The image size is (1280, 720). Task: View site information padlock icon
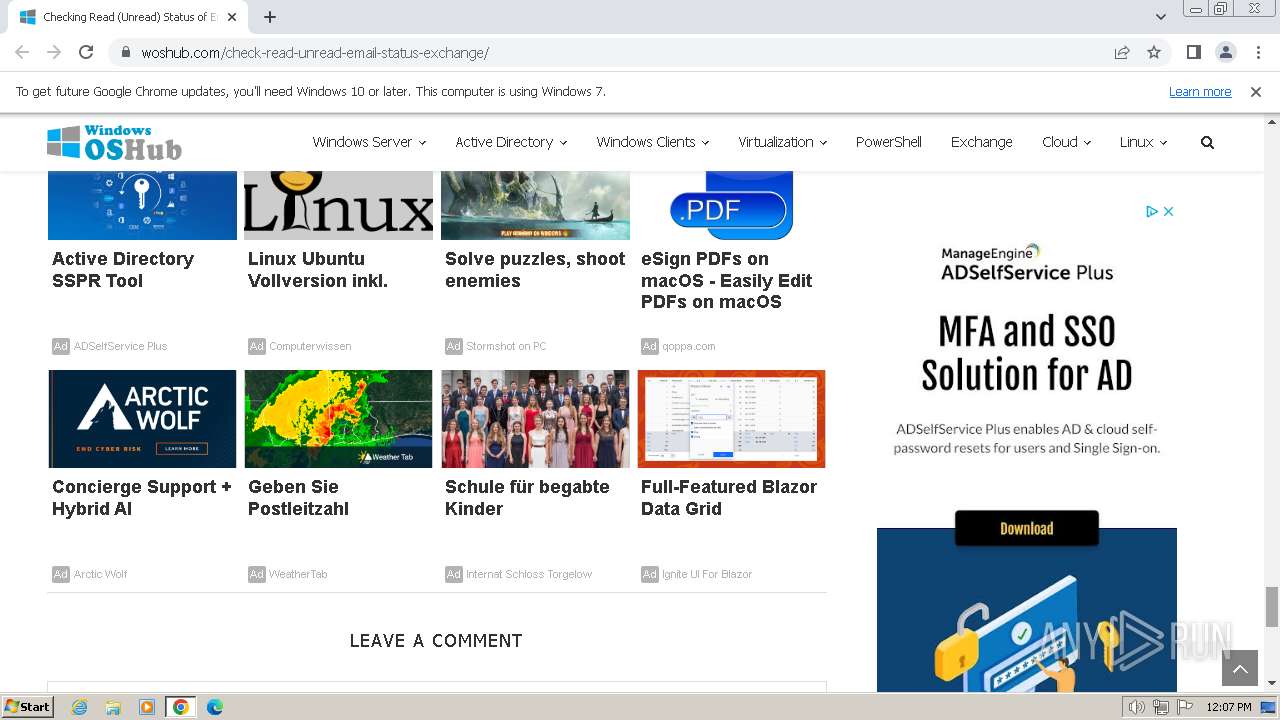click(126, 53)
